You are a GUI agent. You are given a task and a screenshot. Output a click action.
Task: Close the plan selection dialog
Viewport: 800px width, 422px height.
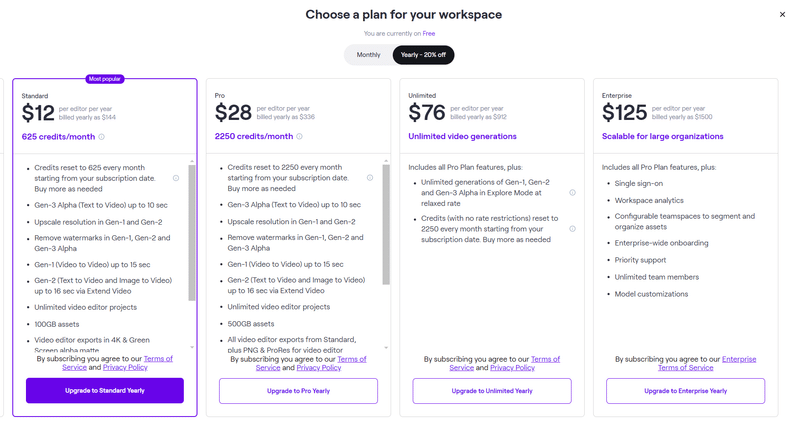[782, 15]
